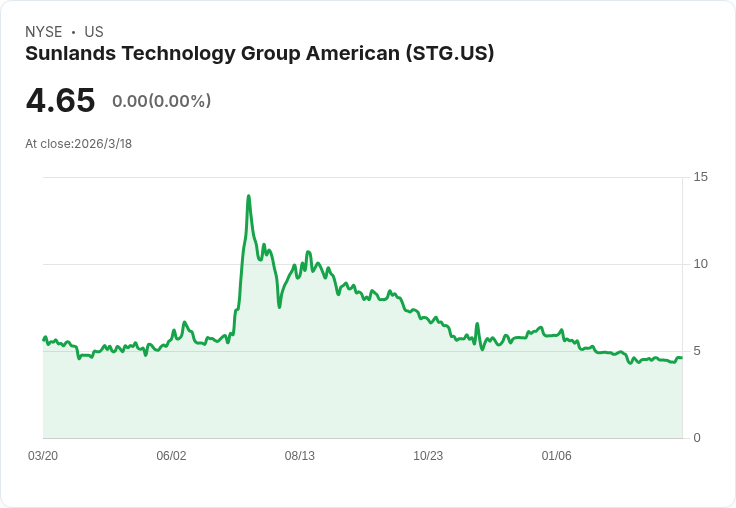This screenshot has height=508, width=736.
Task: Click the rightmost end of the price line
Action: (682, 358)
